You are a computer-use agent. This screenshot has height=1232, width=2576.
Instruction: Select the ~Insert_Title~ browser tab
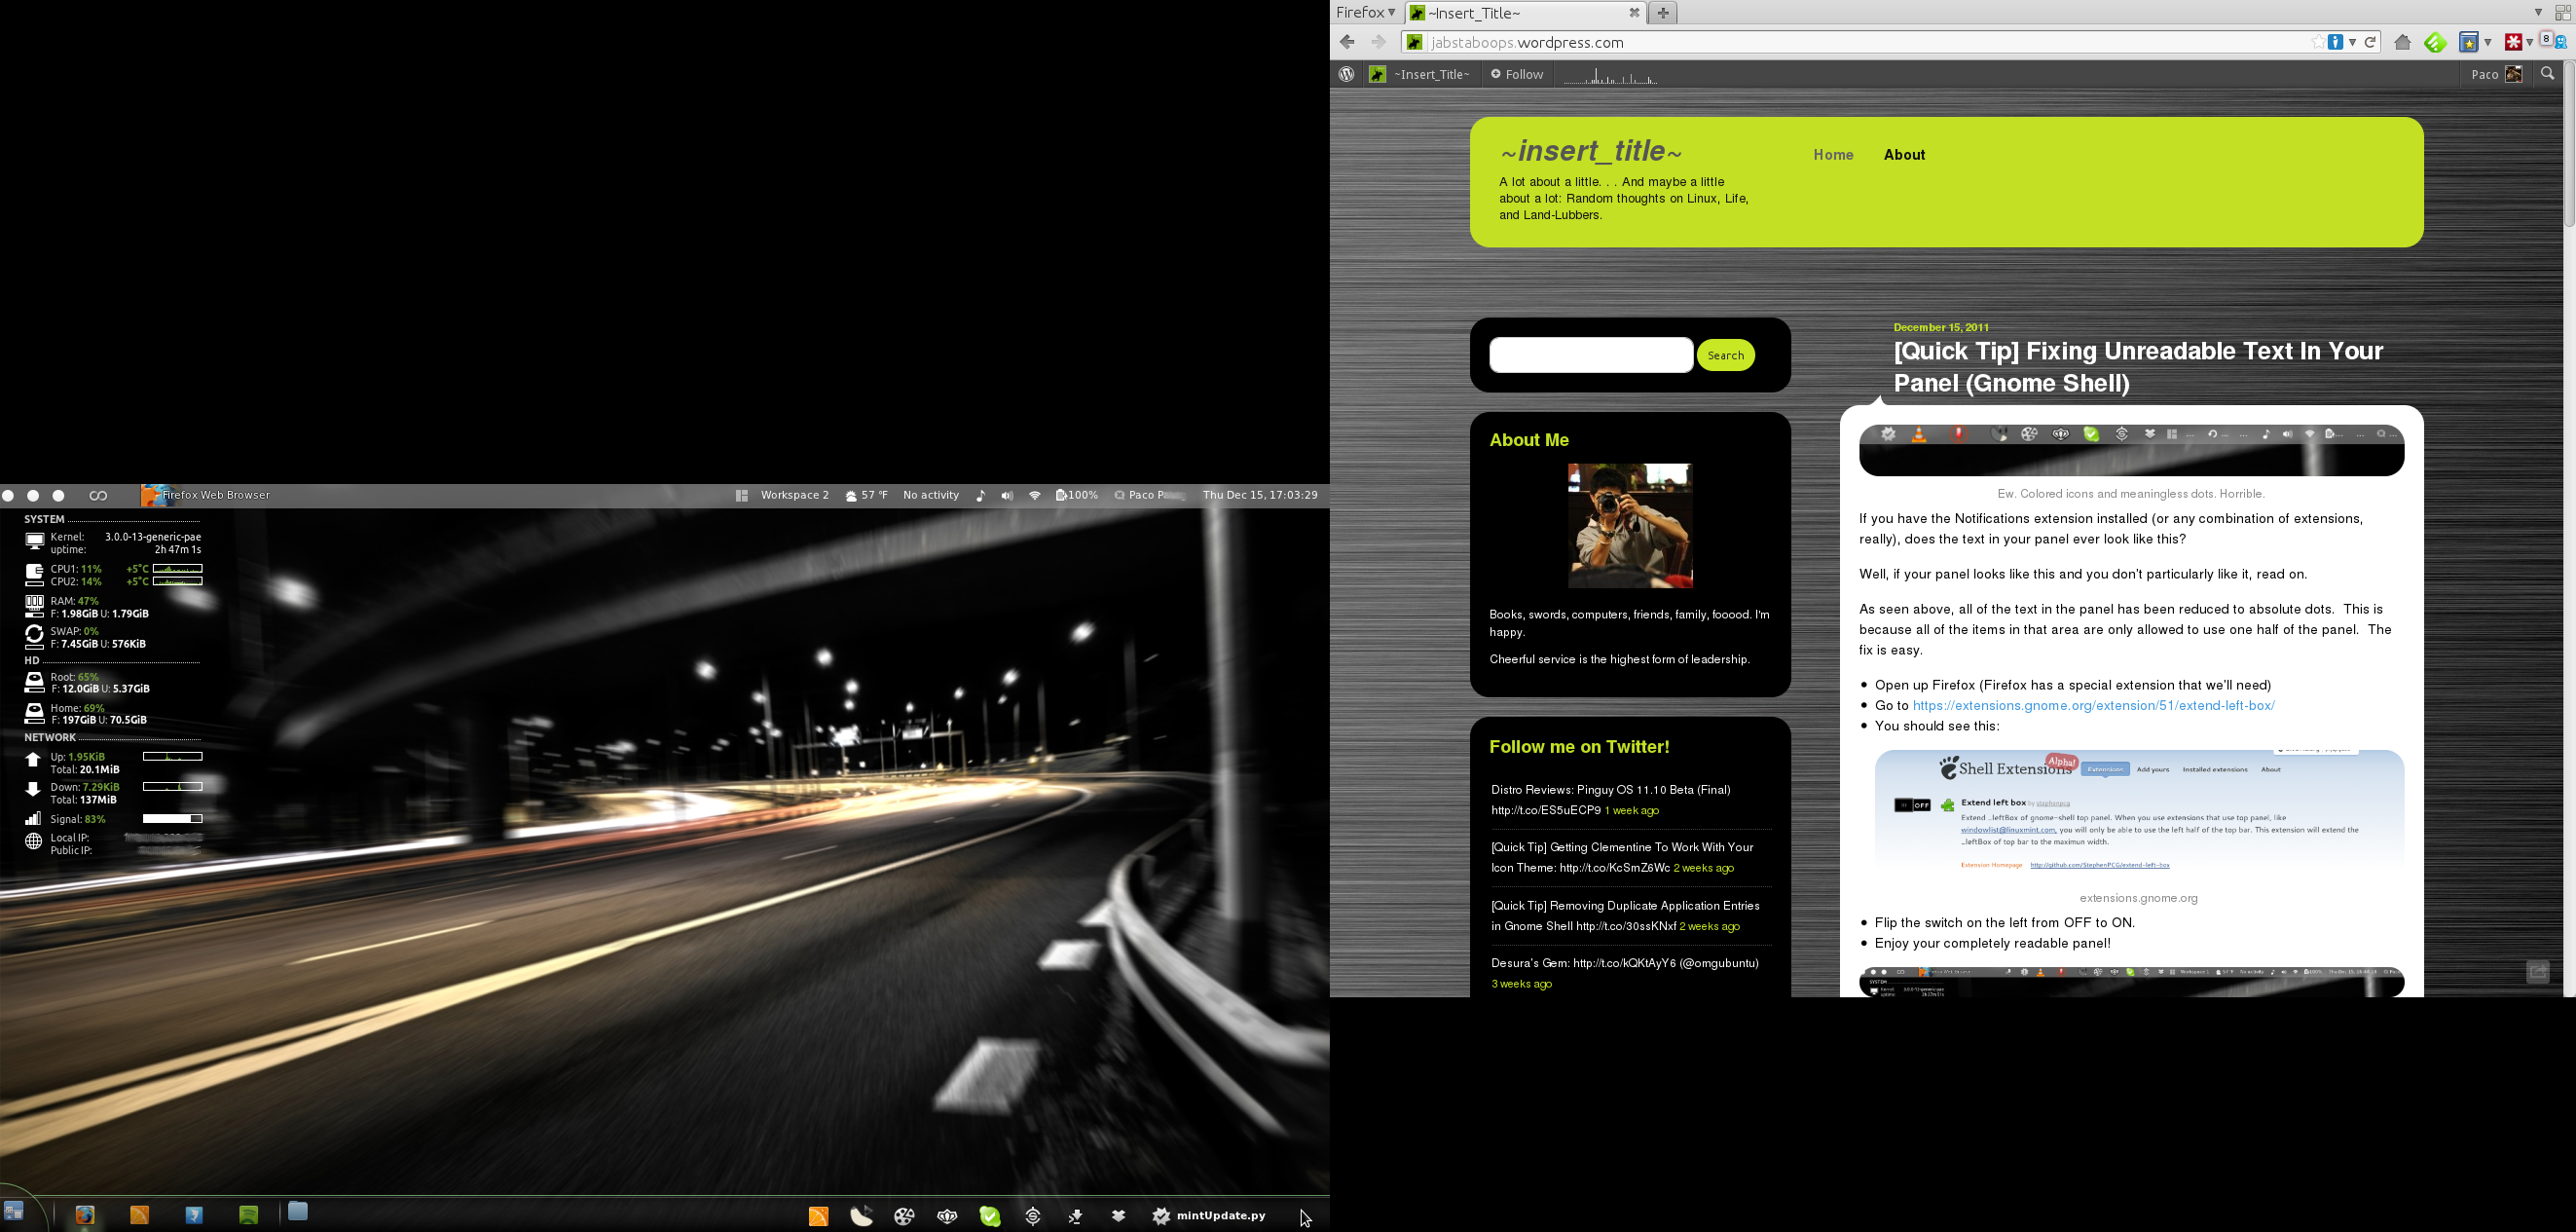point(1525,13)
